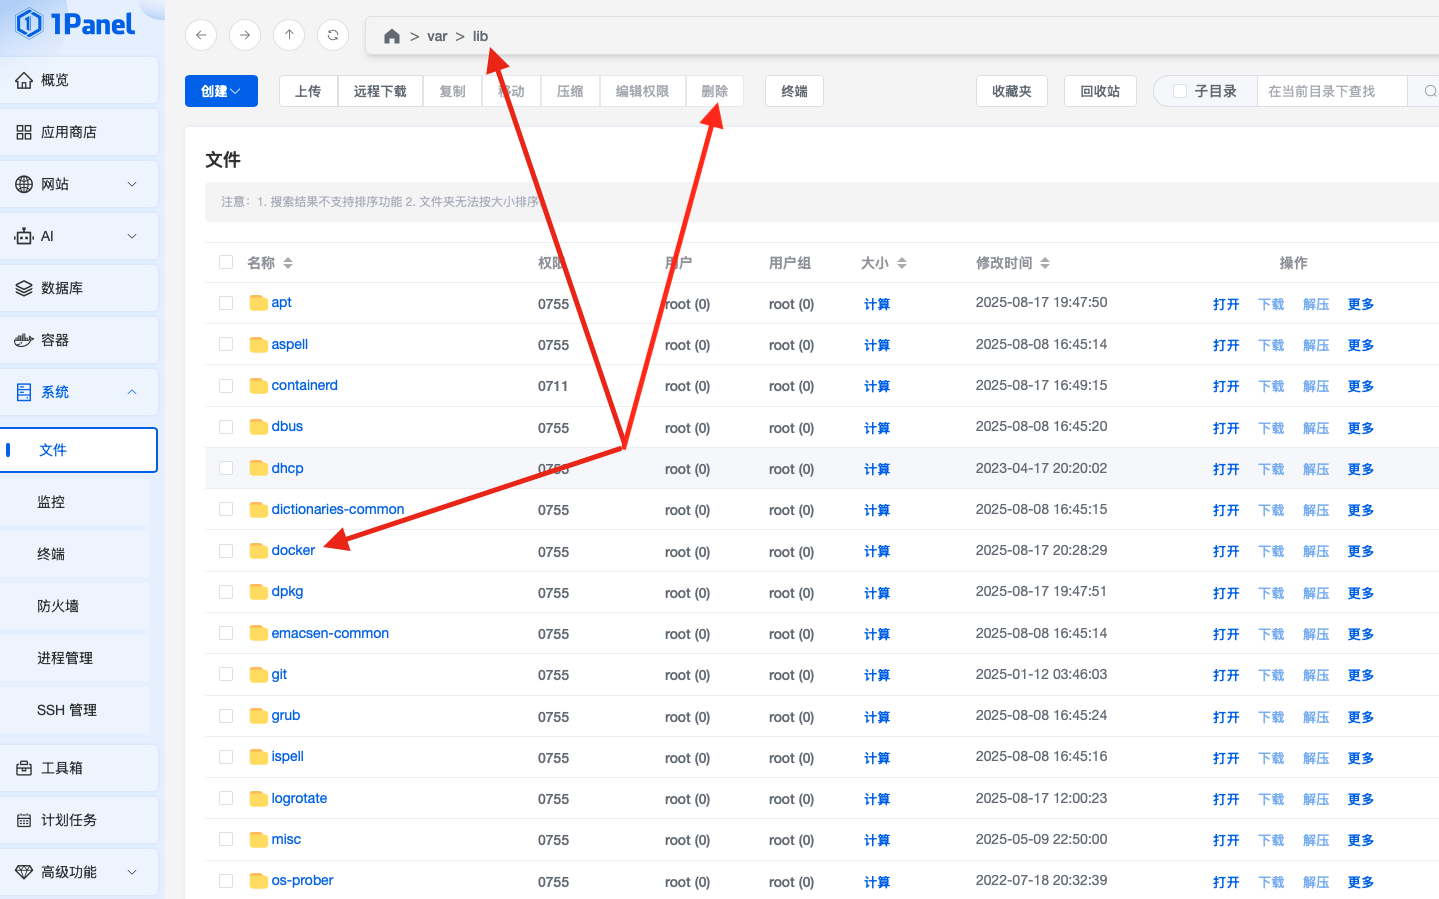
Task: Open the 回收站 recycle bin
Action: (x=1100, y=91)
